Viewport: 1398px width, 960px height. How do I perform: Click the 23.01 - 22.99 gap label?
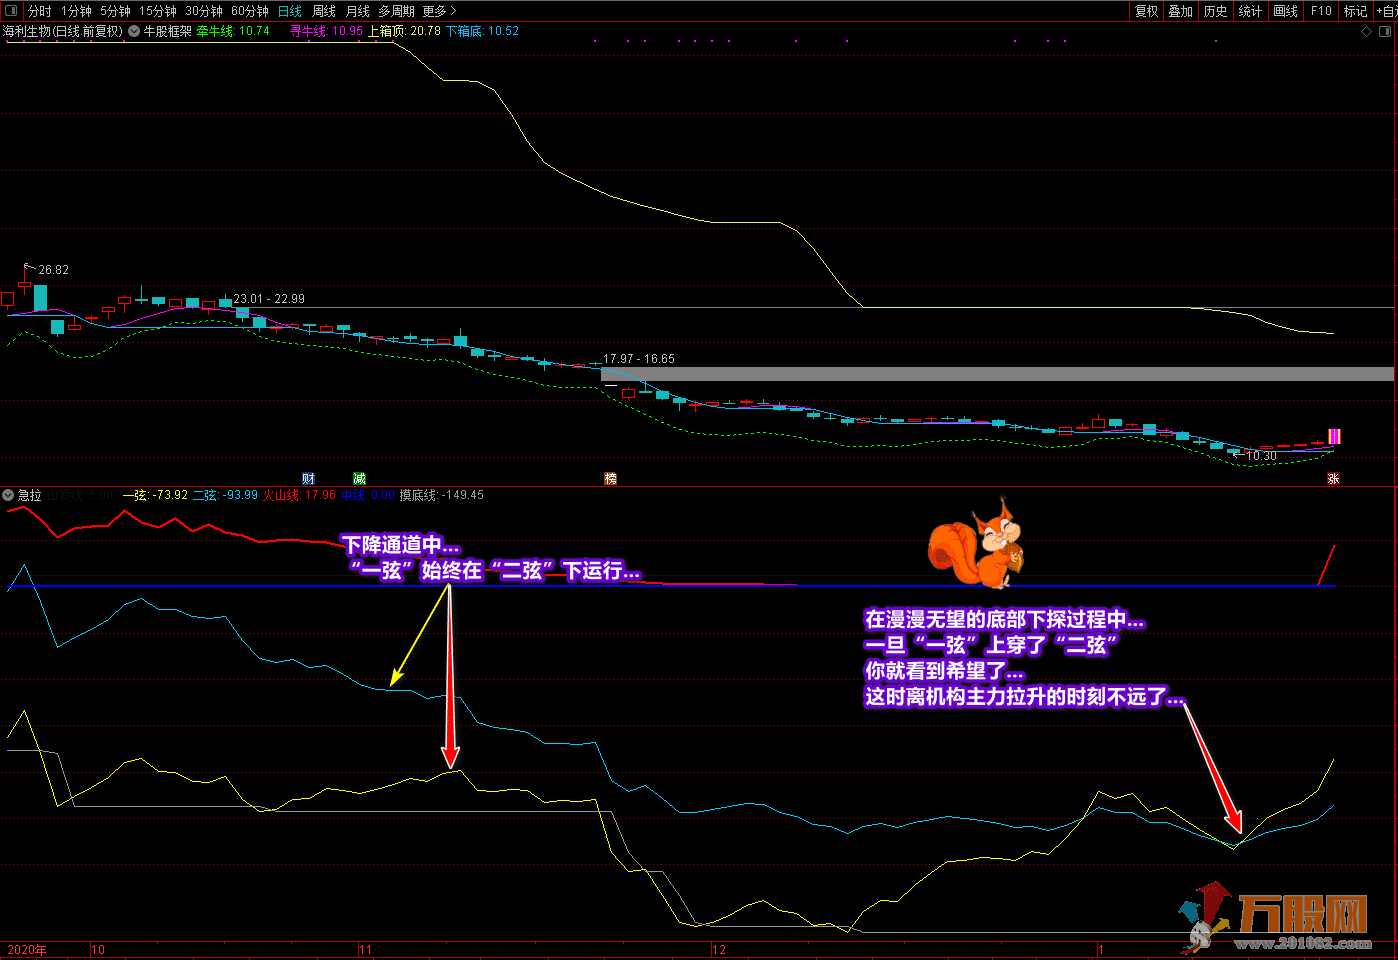(x=269, y=299)
